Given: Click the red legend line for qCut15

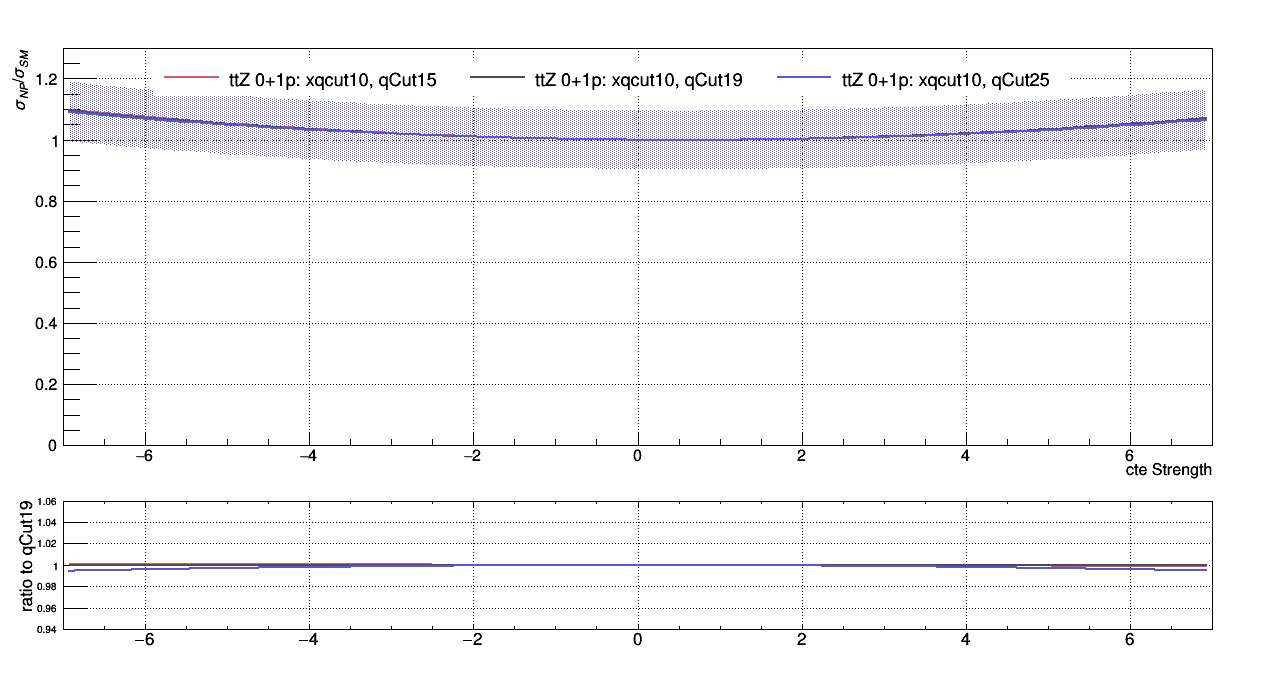Looking at the screenshot, I should click(x=190, y=76).
